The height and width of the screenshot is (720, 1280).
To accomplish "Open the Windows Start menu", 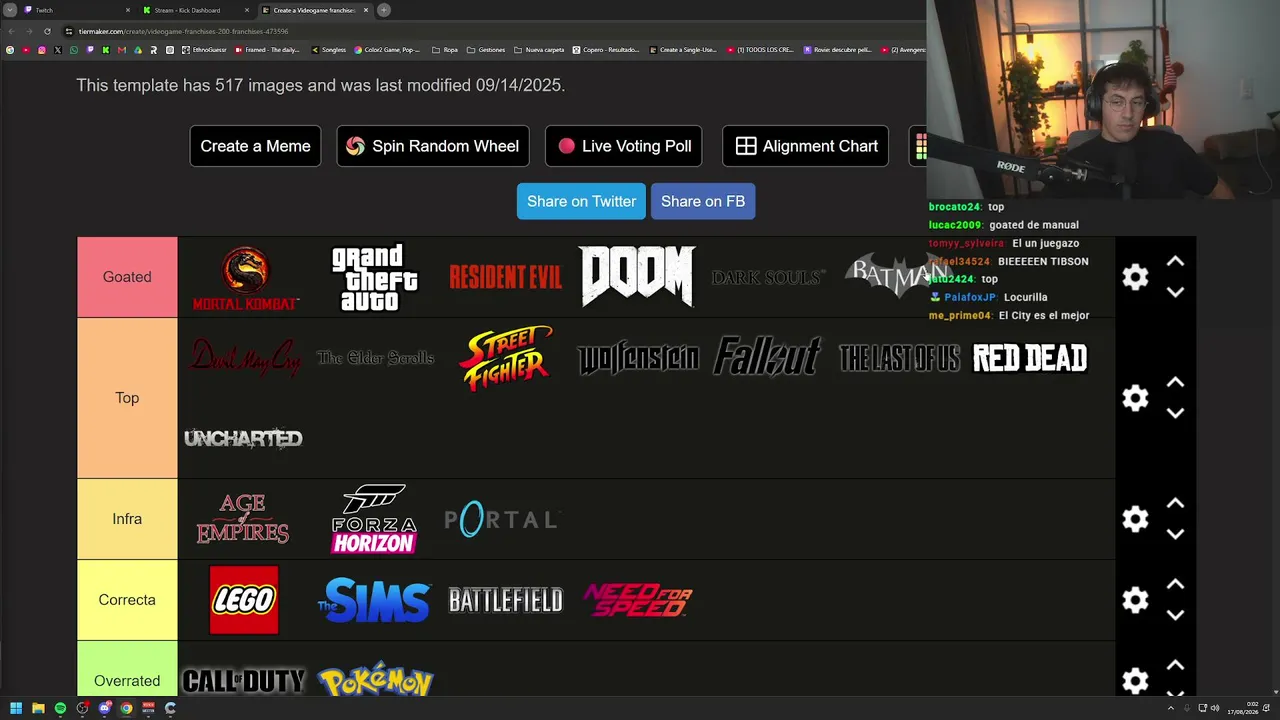I will (16, 708).
